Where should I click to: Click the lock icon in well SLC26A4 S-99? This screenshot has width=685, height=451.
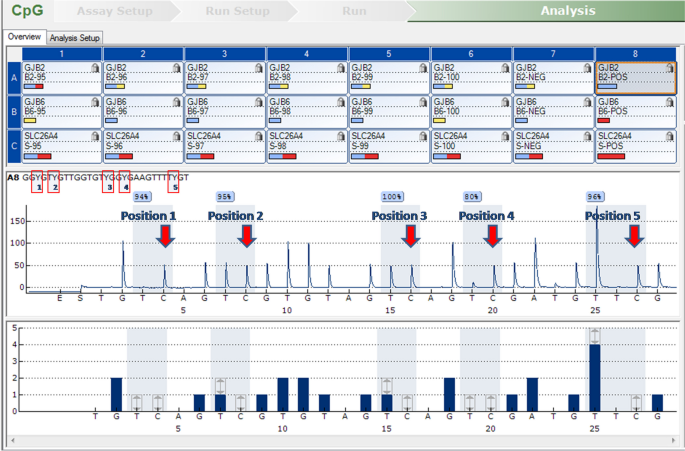click(x=423, y=136)
